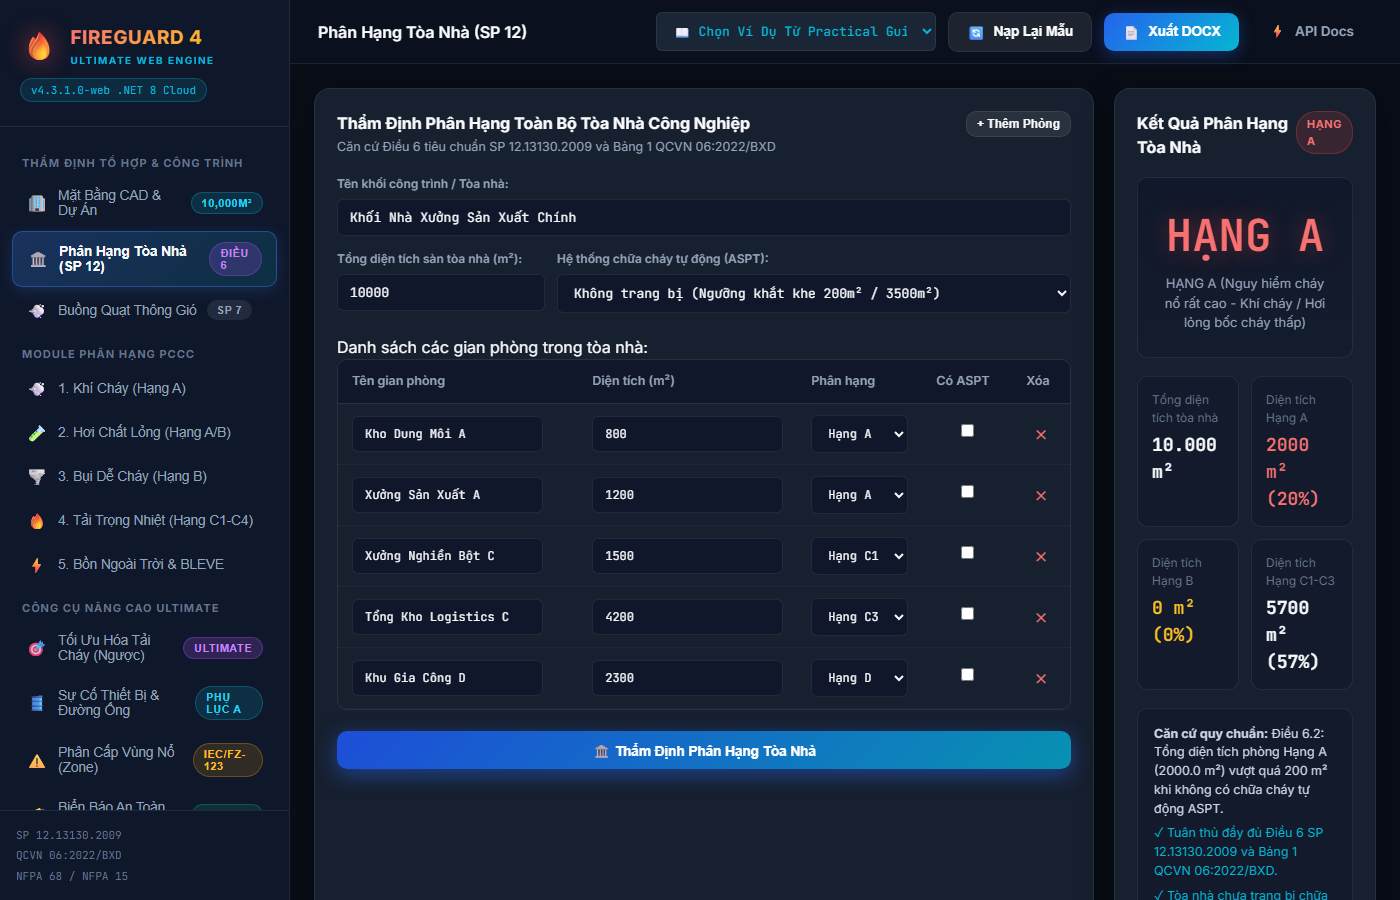Click the total floor area field 10000

pyautogui.click(x=441, y=293)
